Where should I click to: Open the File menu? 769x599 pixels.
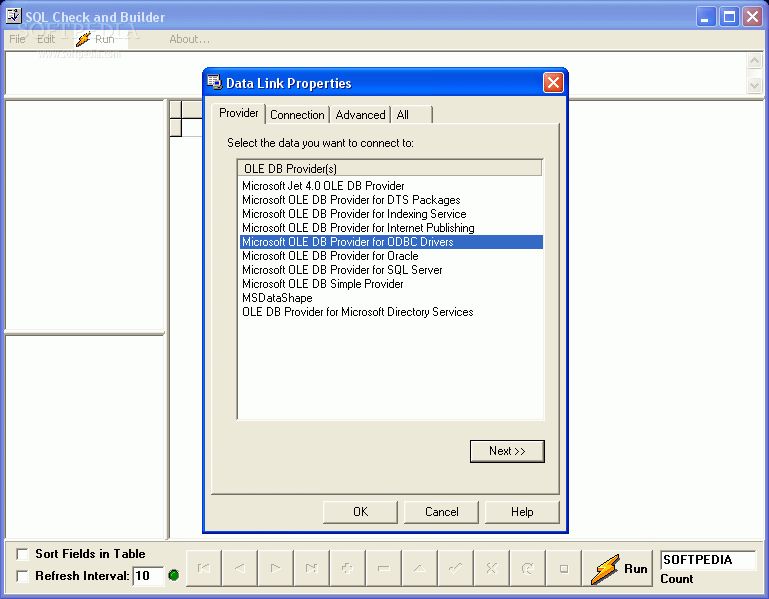pyautogui.click(x=17, y=39)
